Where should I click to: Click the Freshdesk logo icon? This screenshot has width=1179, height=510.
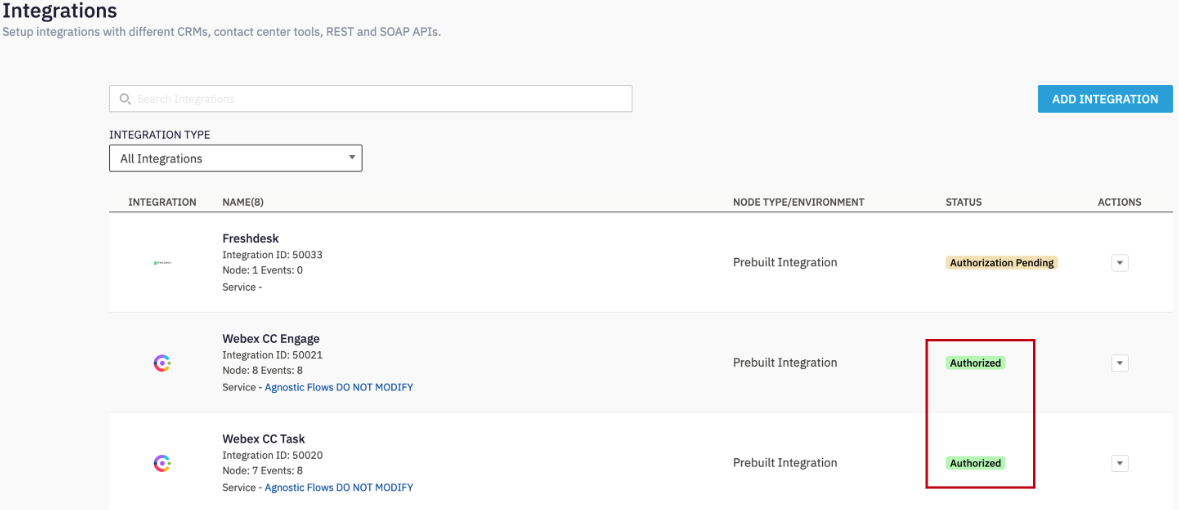coord(162,263)
